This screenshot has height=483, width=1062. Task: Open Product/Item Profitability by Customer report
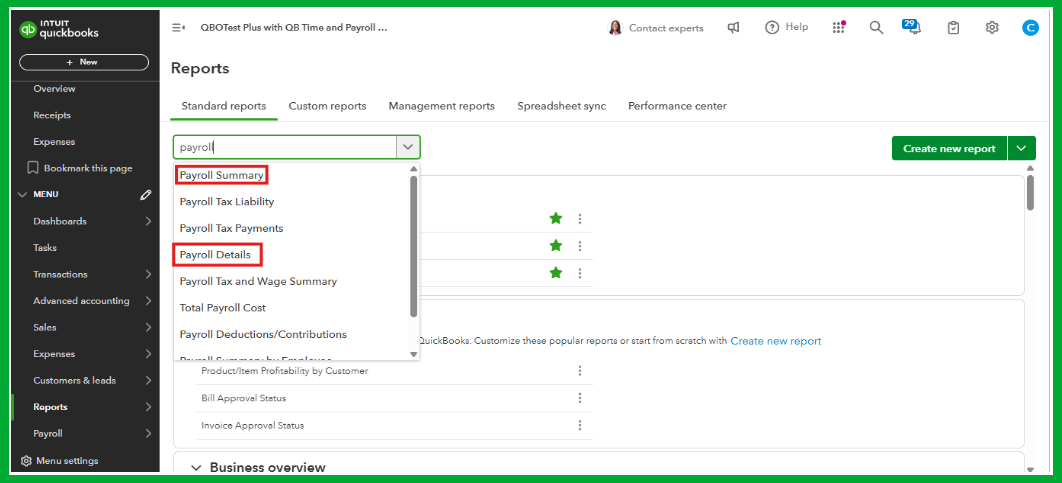click(285, 371)
